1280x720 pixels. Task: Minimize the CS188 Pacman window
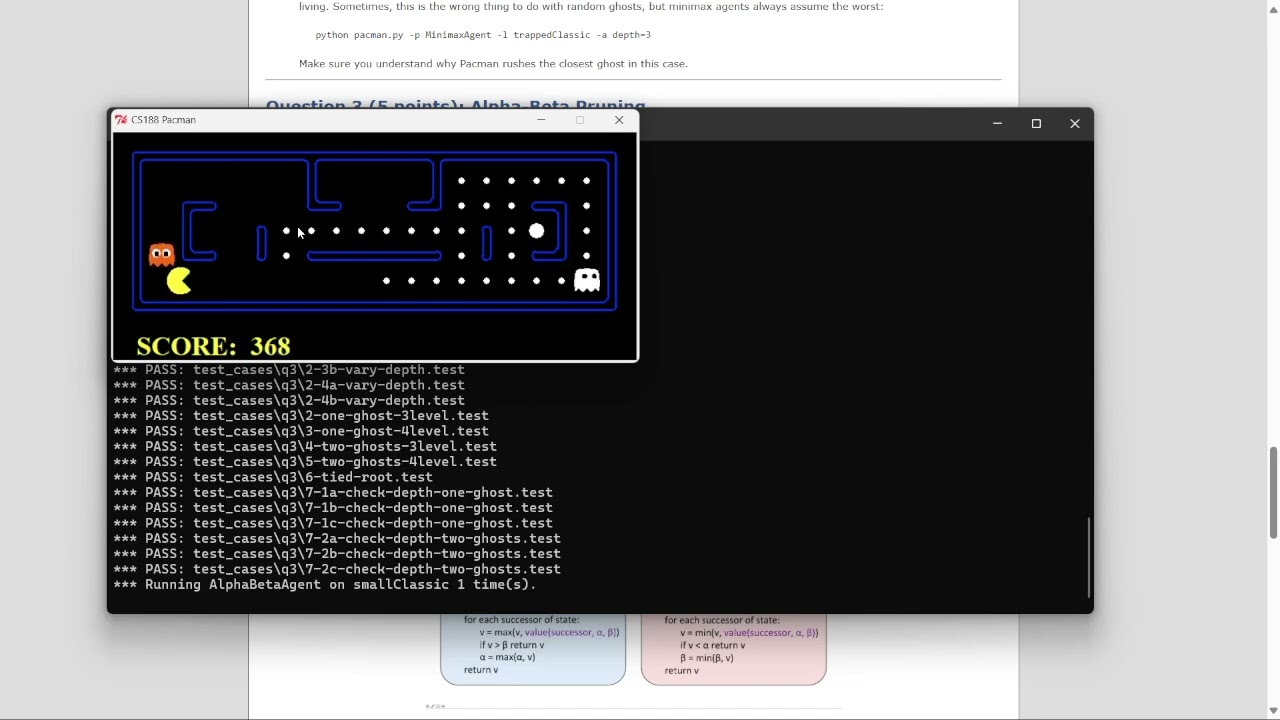pos(542,120)
